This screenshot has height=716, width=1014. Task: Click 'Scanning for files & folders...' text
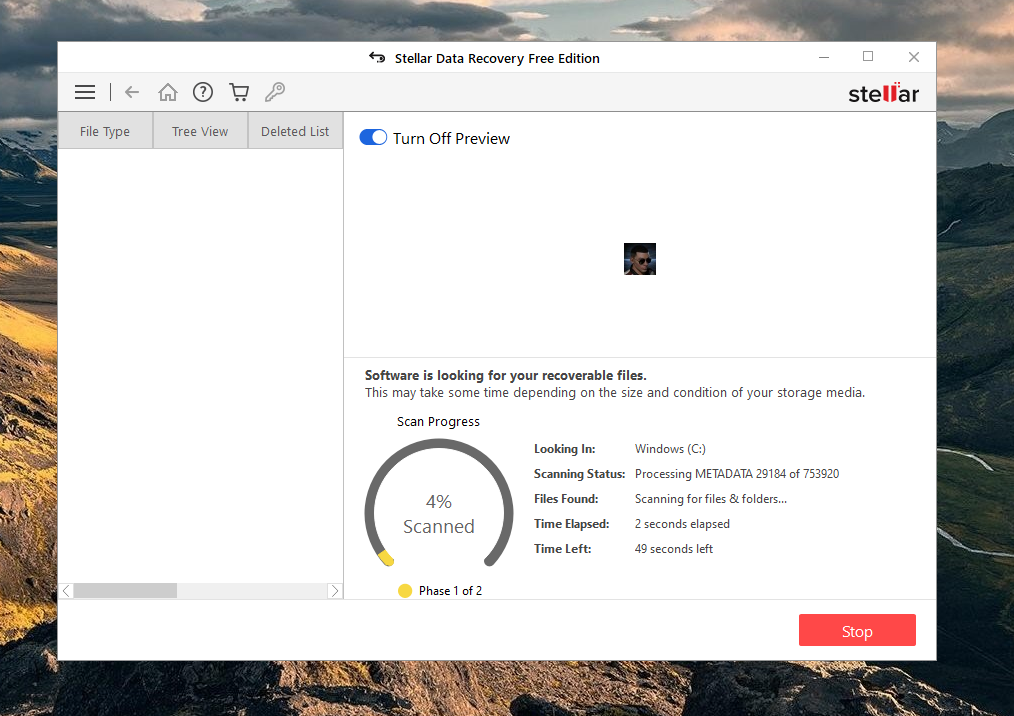click(711, 499)
